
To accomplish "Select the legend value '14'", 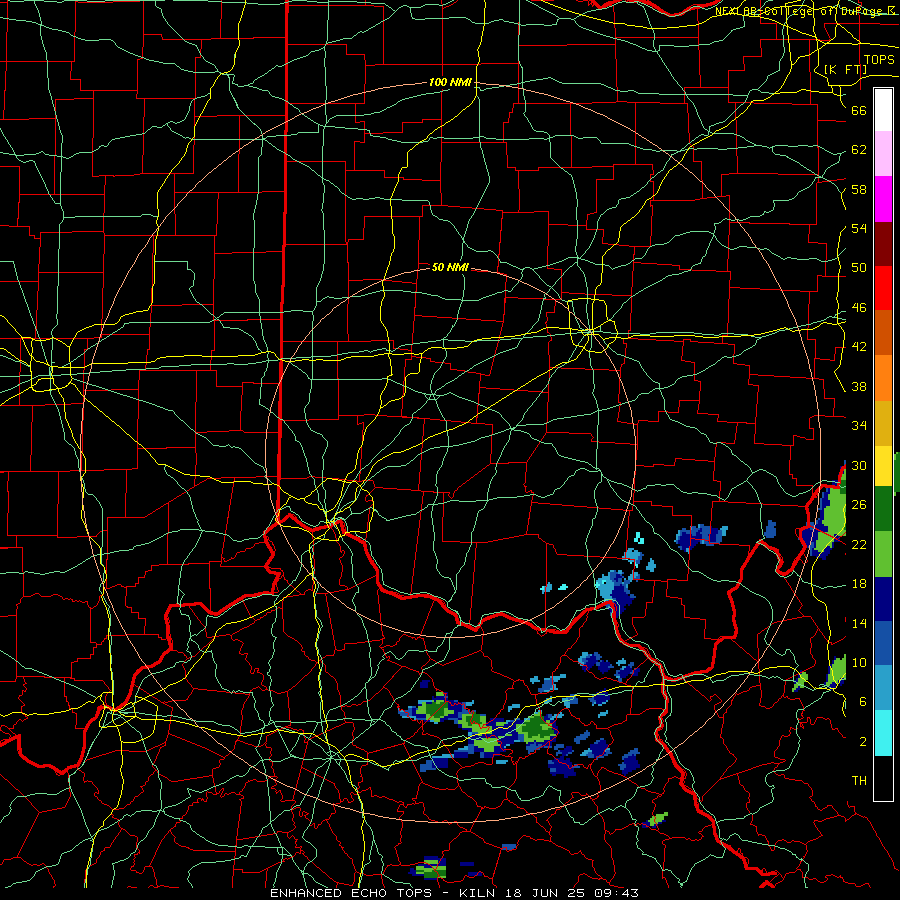I will pyautogui.click(x=859, y=623).
